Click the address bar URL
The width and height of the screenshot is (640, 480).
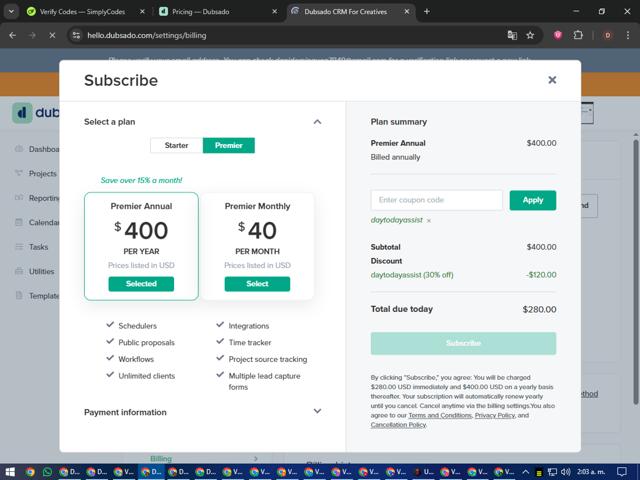pyautogui.click(x=147, y=36)
